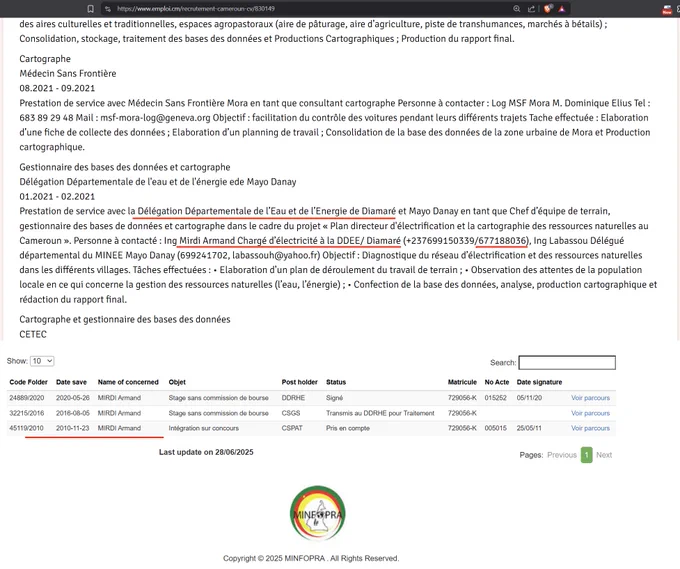Screen dimensions: 680x569
Task: Click post holder 'CSPAT' cell
Action: (x=292, y=428)
